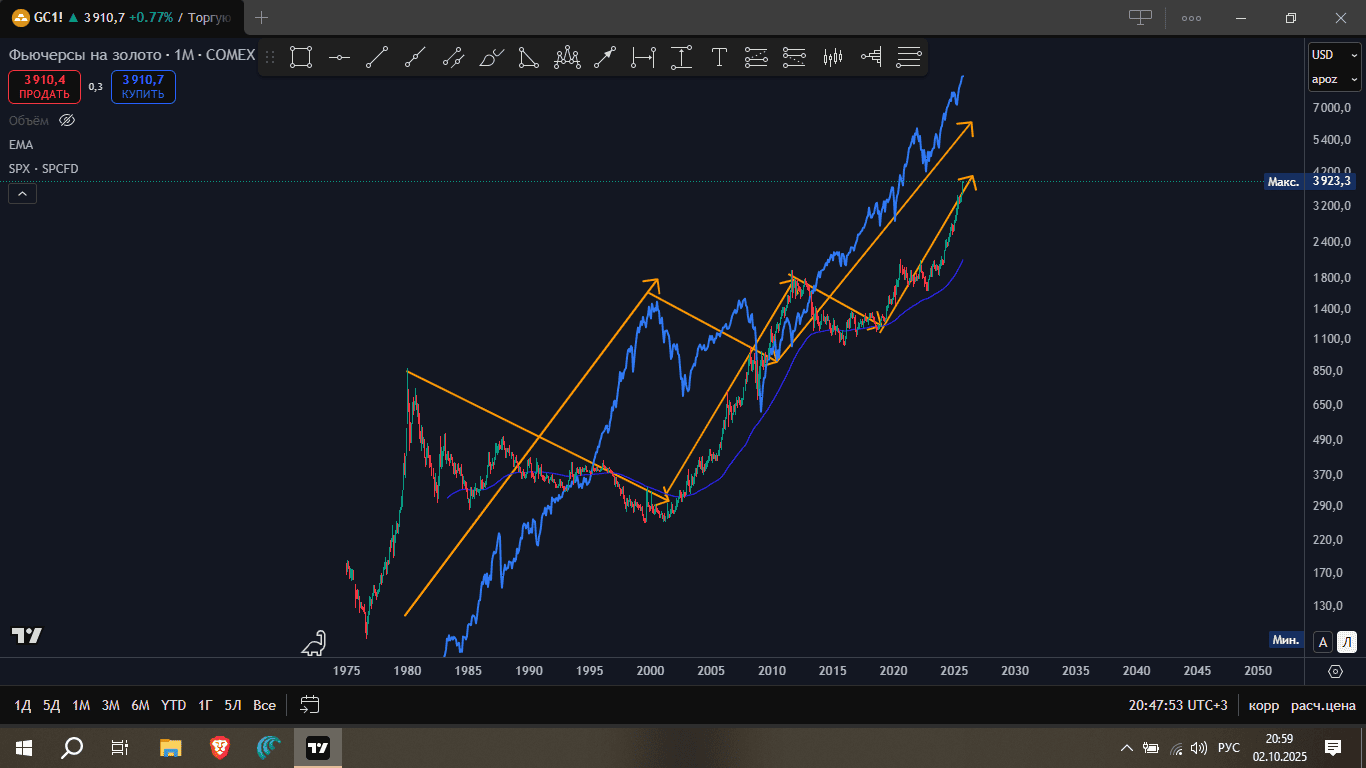The width and height of the screenshot is (1366, 768).
Task: Toggle logarithmic scale 'Л' button
Action: 1347,642
